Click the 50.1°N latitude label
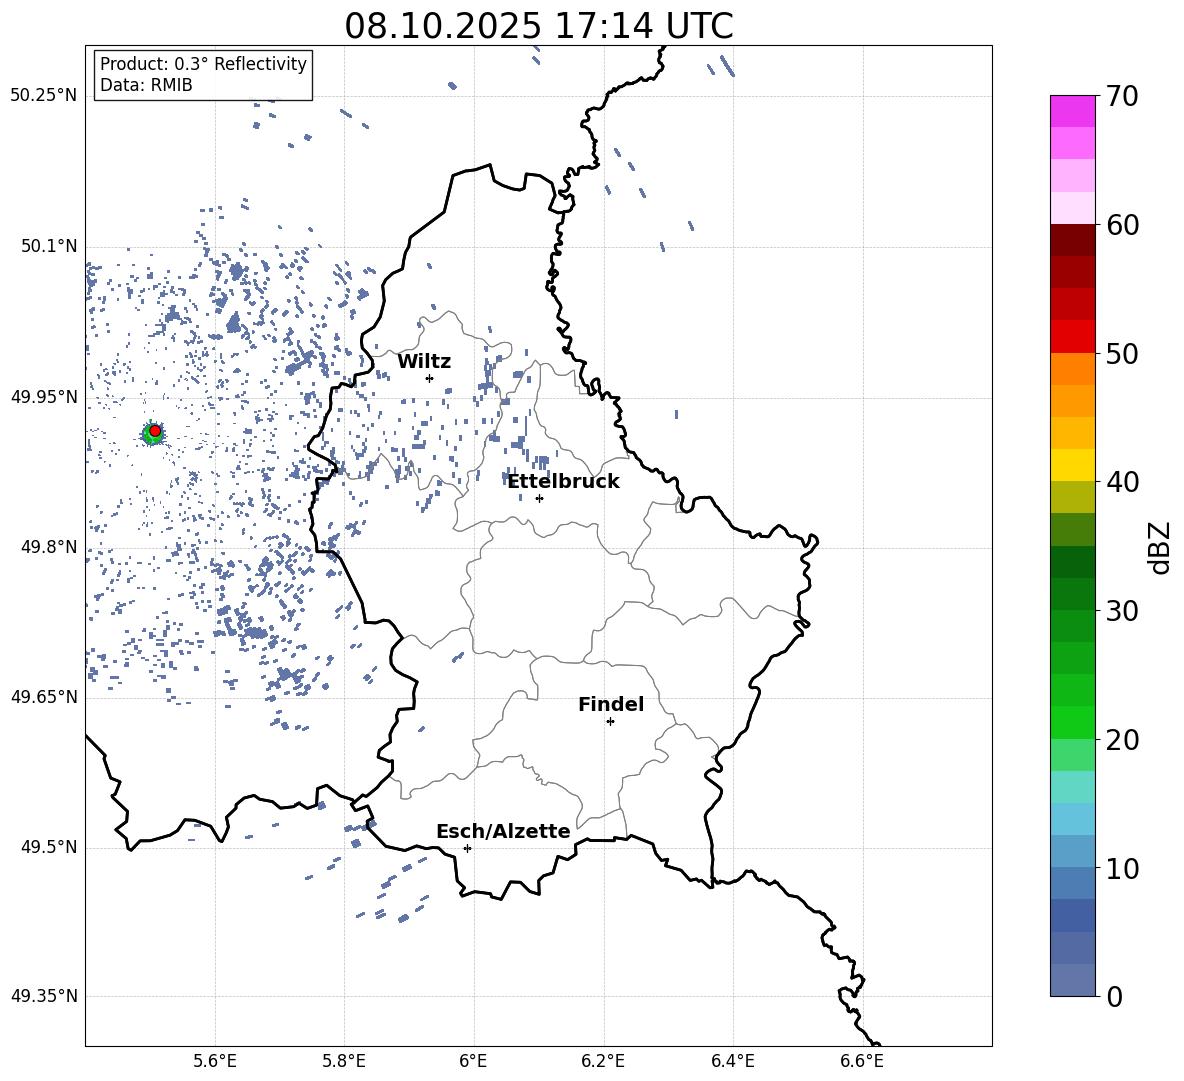 [x=49, y=247]
